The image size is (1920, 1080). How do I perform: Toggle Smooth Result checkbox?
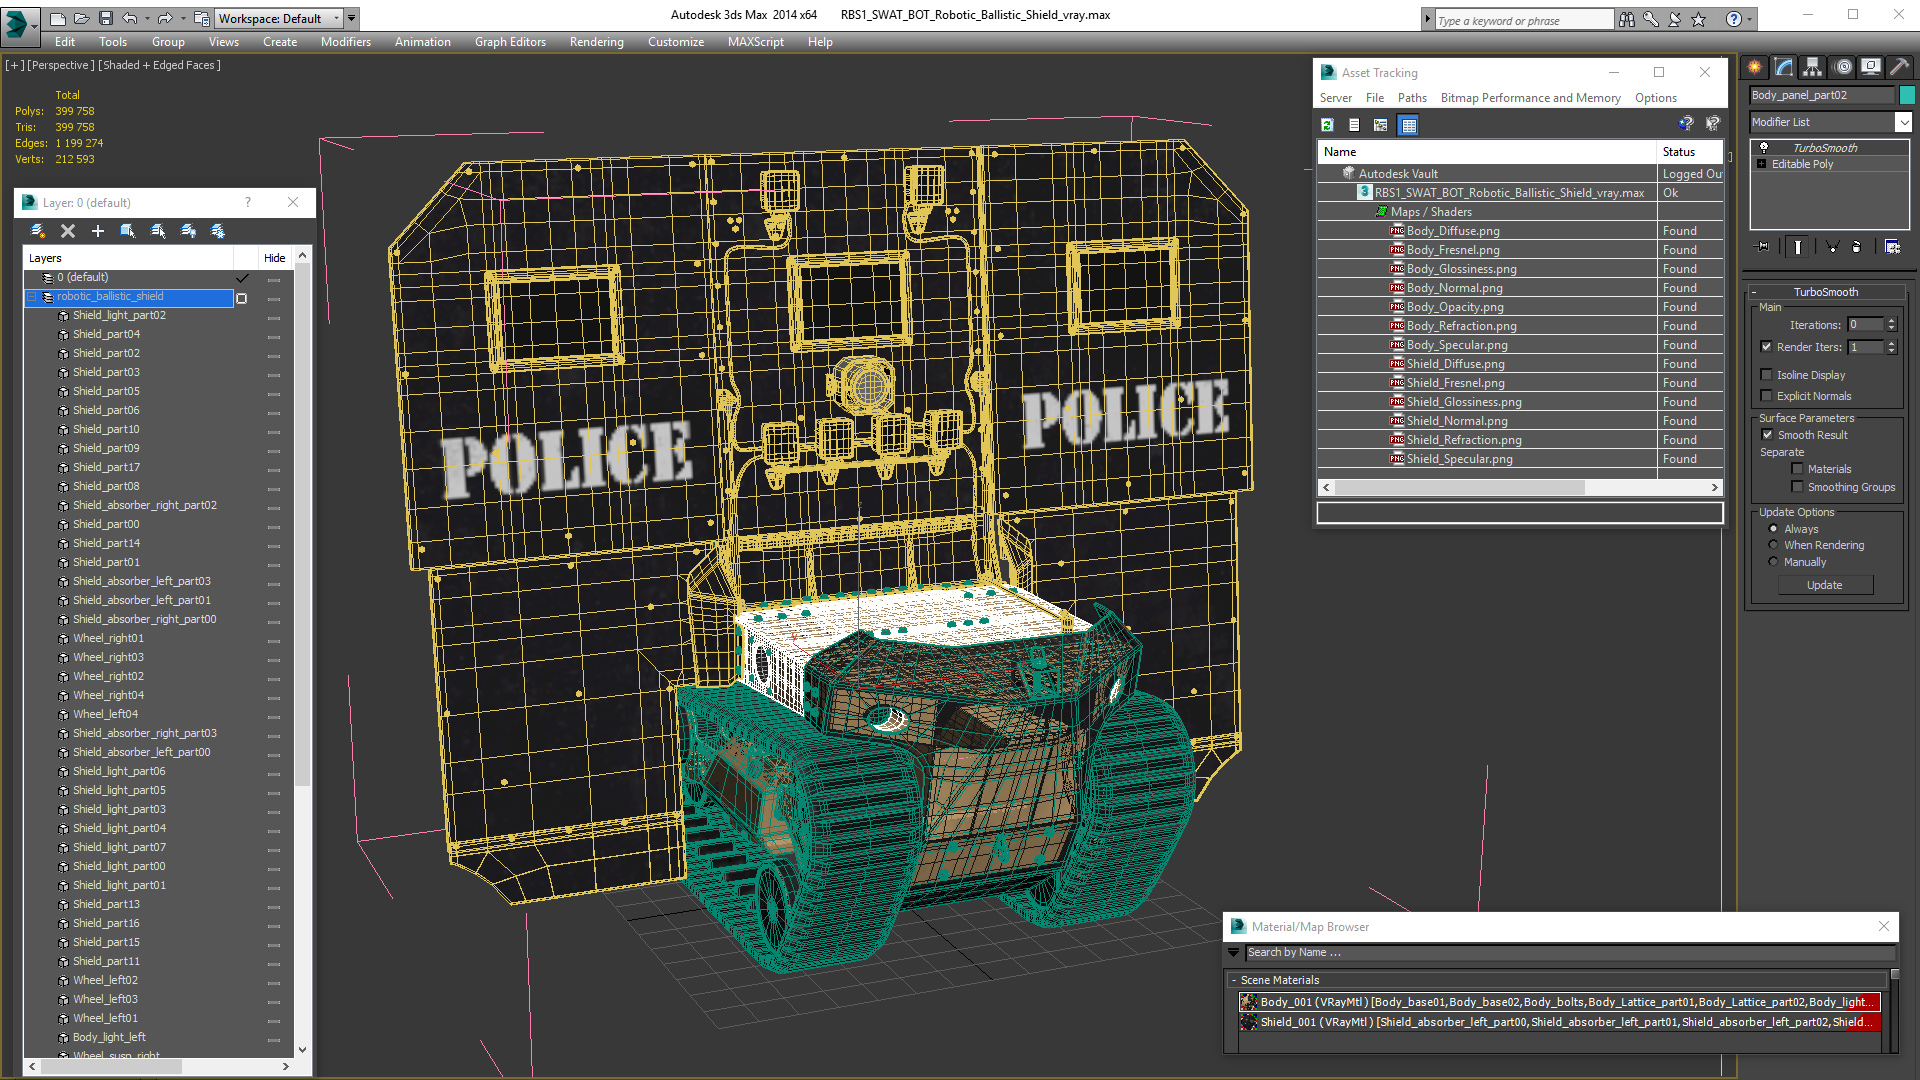click(x=1767, y=435)
